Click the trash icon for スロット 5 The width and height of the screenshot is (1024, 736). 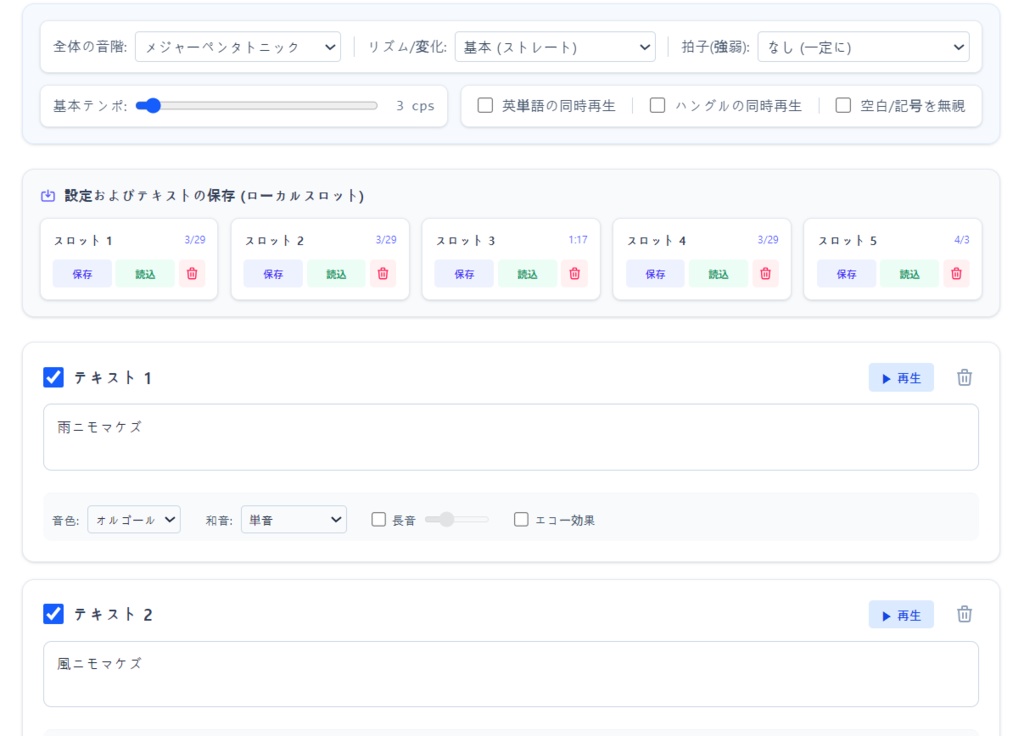click(956, 273)
